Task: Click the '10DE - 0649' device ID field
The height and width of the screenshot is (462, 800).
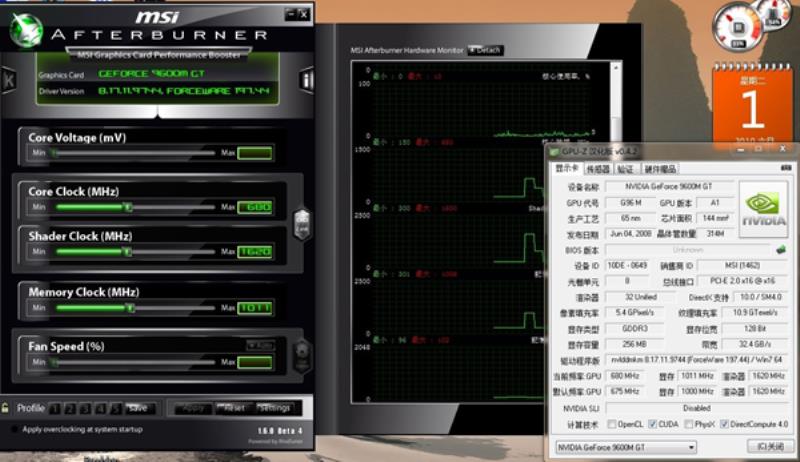Action: click(627, 266)
